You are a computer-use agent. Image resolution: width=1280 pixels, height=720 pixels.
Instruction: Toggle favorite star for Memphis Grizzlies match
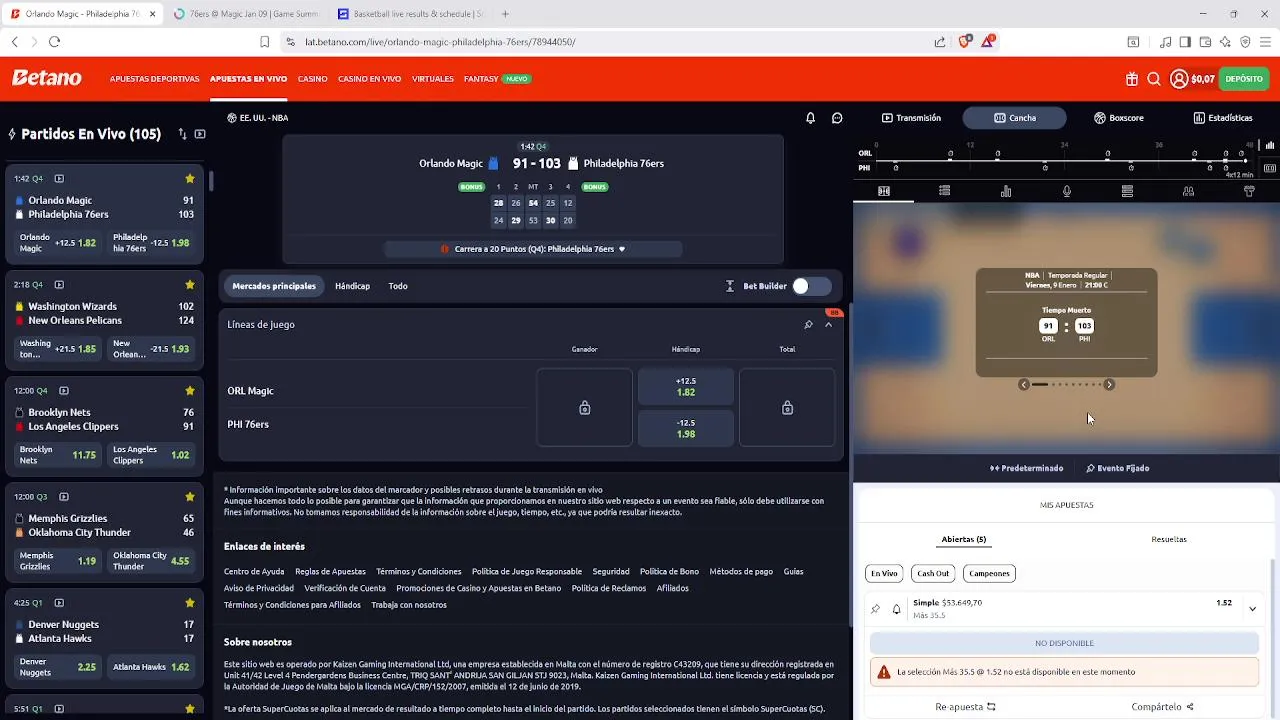190,497
